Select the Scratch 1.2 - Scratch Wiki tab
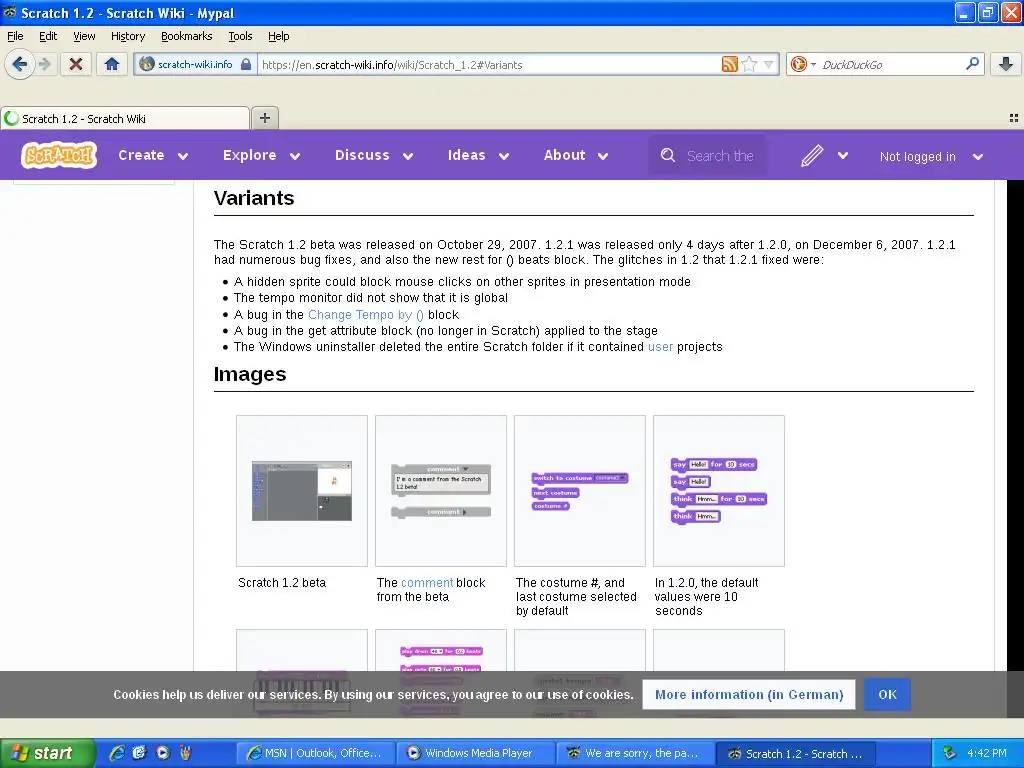Image resolution: width=1024 pixels, height=768 pixels. click(125, 118)
